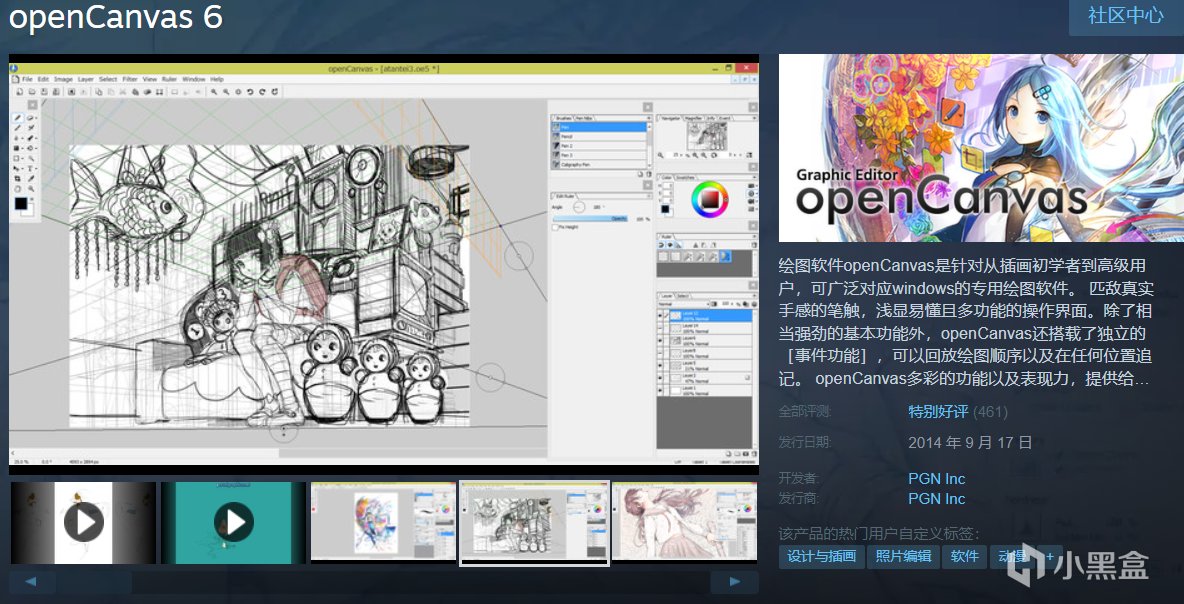
Task: Click the Save icon in openCanvas toolbar
Action: tap(44, 91)
